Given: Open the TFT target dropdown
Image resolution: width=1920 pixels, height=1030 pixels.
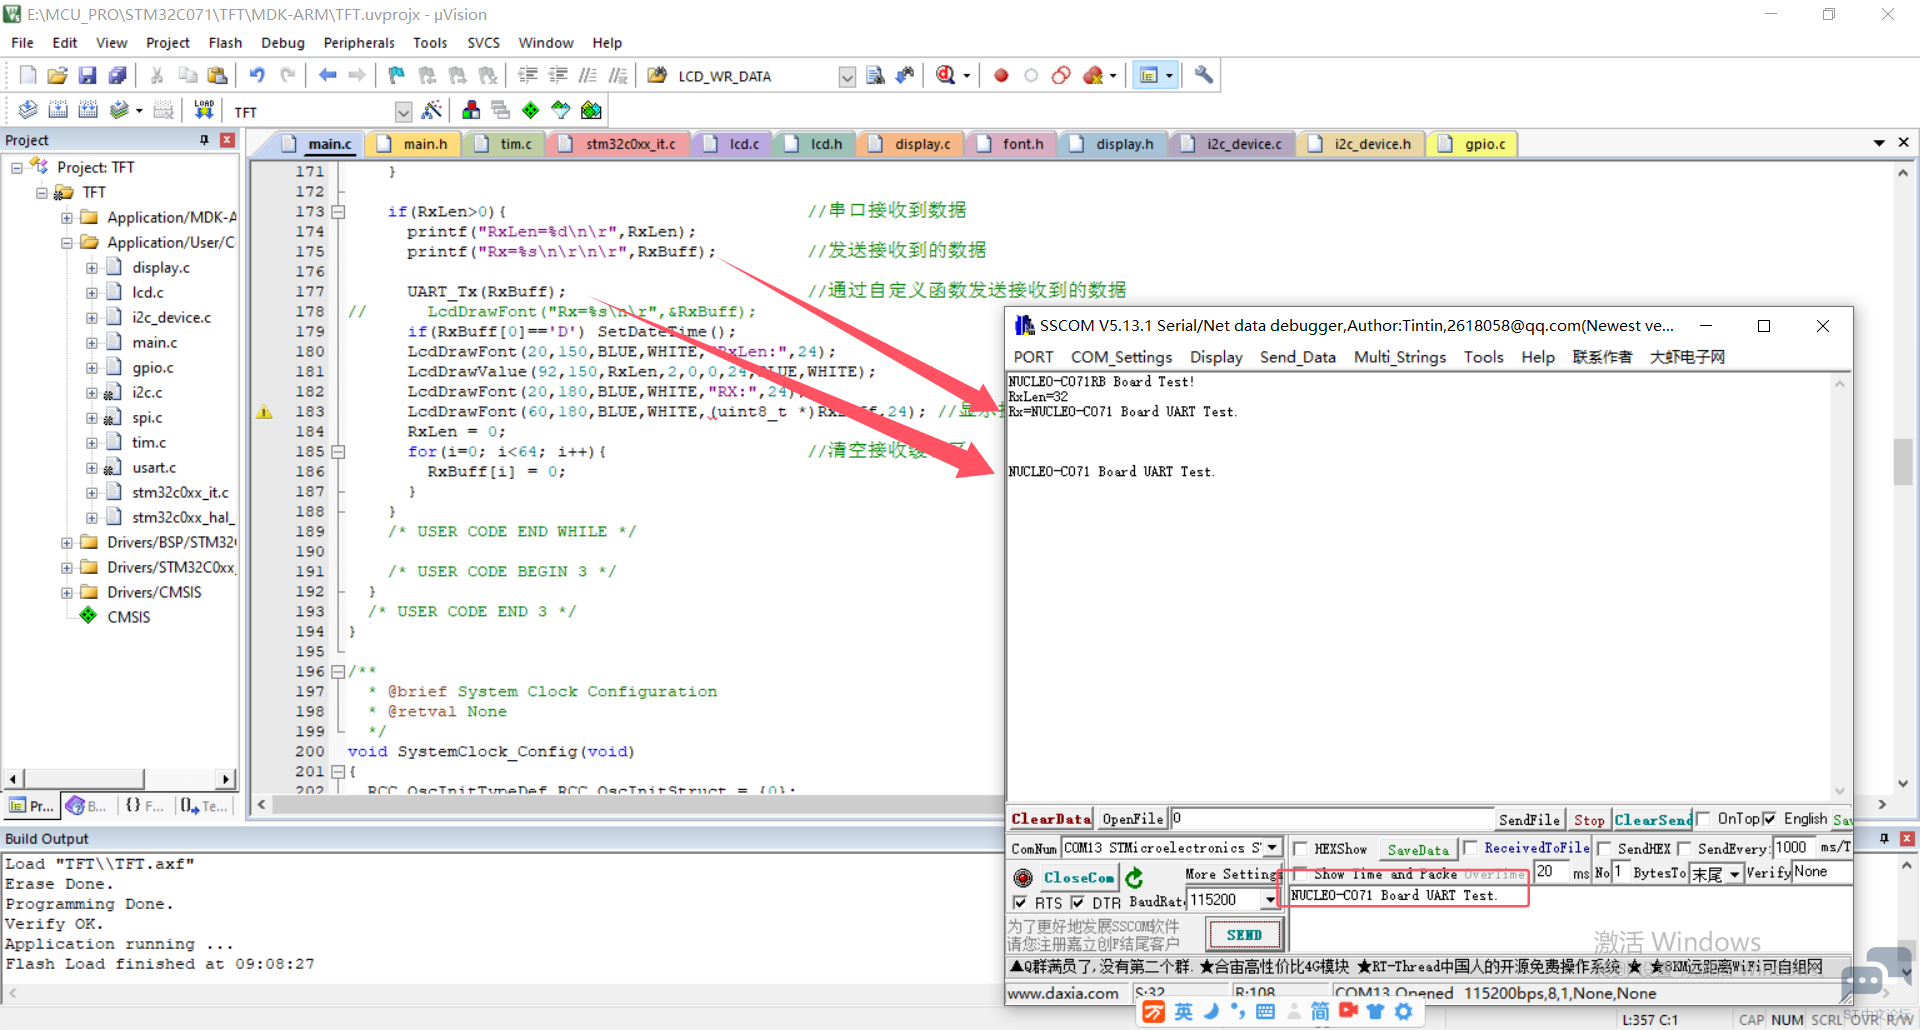Looking at the screenshot, I should pos(403,112).
